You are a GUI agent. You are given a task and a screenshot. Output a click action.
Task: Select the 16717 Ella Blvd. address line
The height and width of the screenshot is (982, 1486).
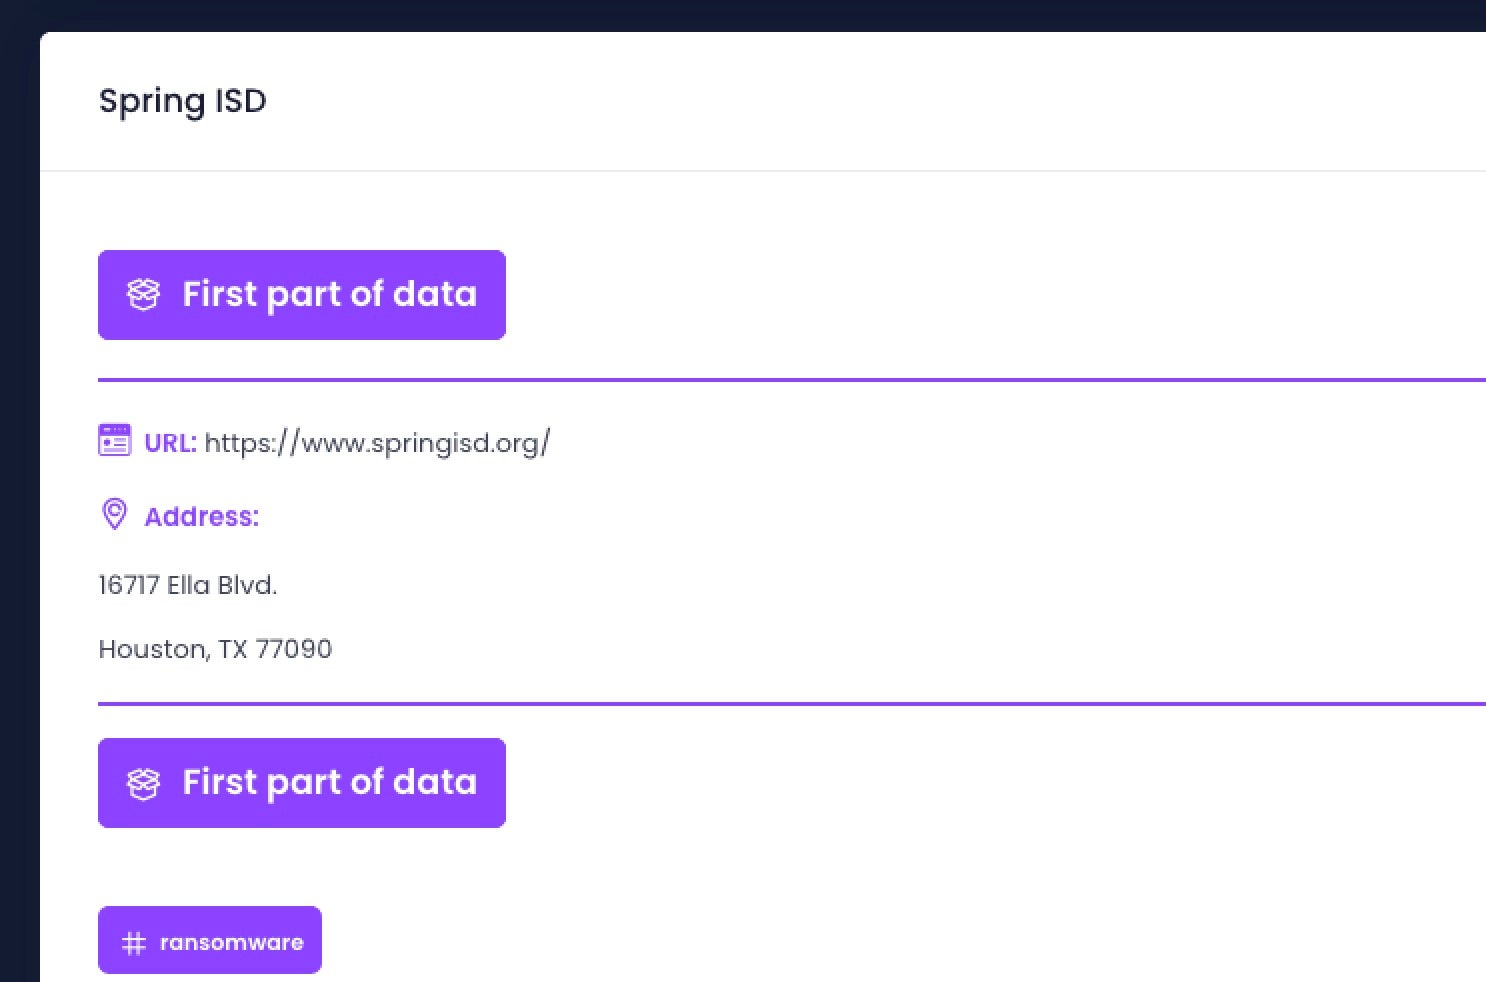click(187, 585)
